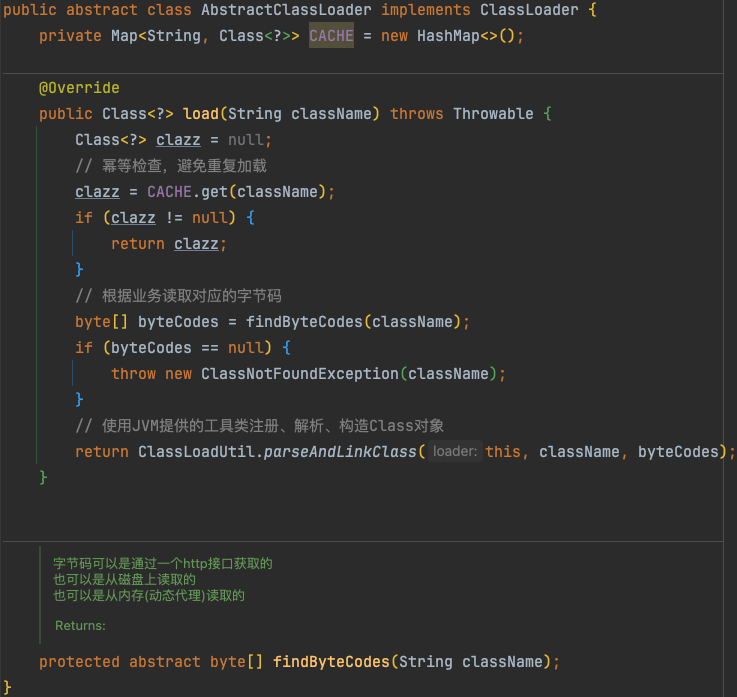Image resolution: width=737 pixels, height=697 pixels.
Task: Click the AbstractClassLoader class name in declaration
Action: (286, 10)
